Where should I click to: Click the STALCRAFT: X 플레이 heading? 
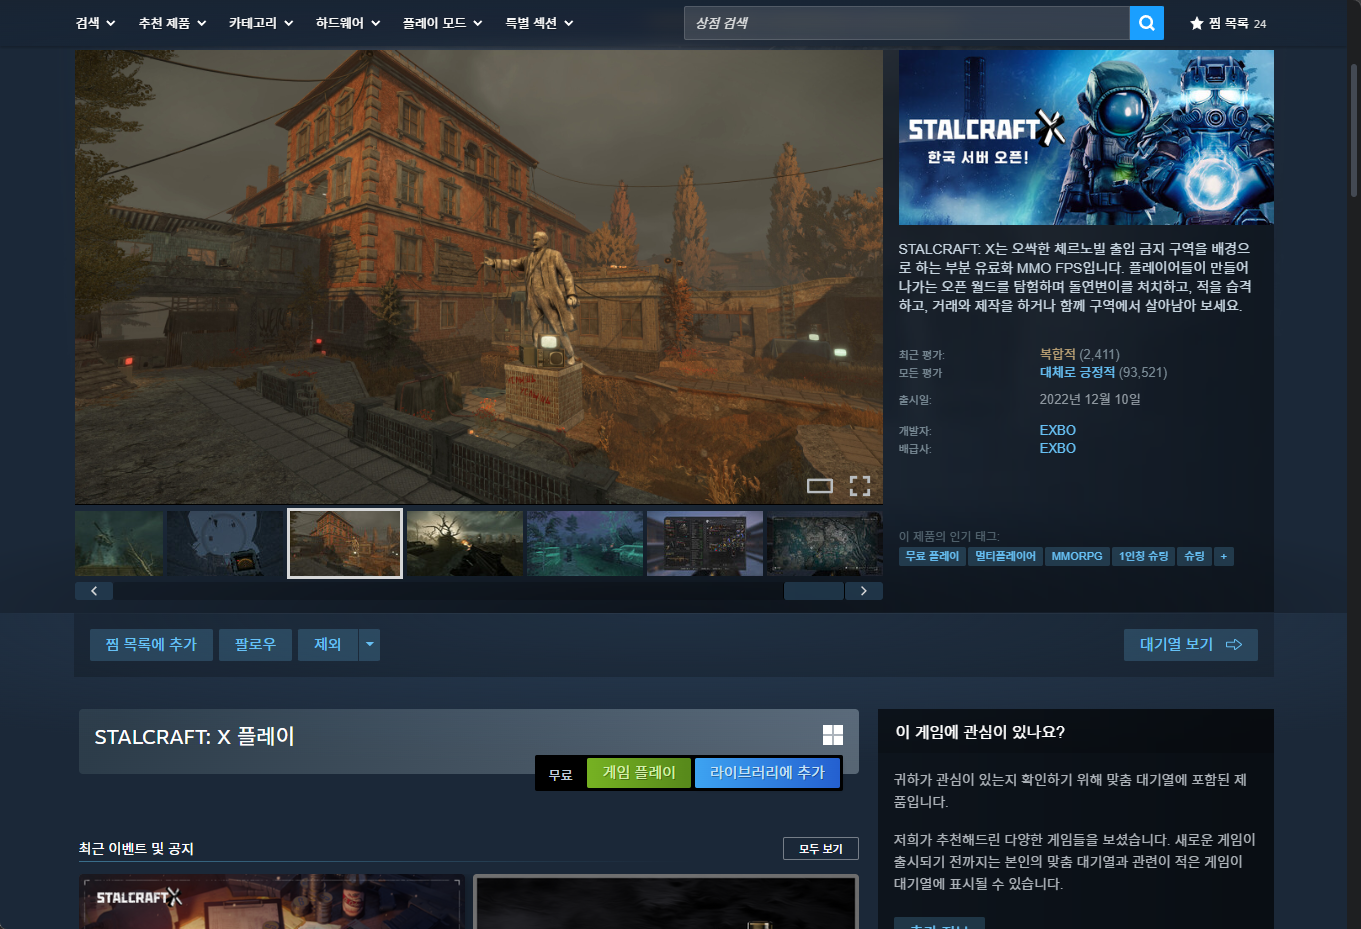pyautogui.click(x=194, y=737)
